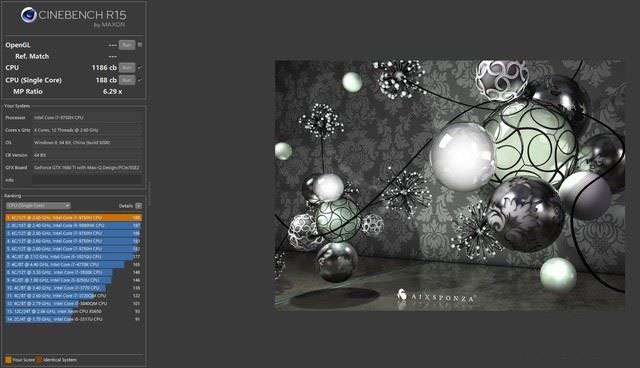Click the 'Ref. Match' label
Viewport: 640px width, 368px height.
[x=32, y=56]
